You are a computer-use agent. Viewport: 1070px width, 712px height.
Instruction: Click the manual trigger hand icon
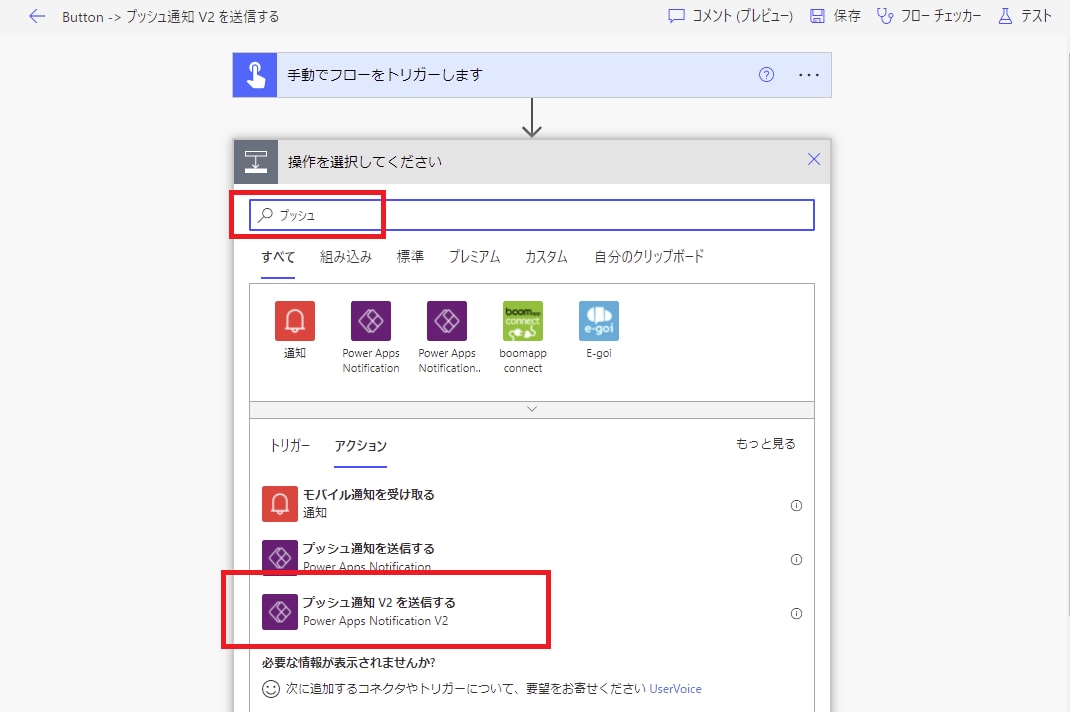pos(255,75)
